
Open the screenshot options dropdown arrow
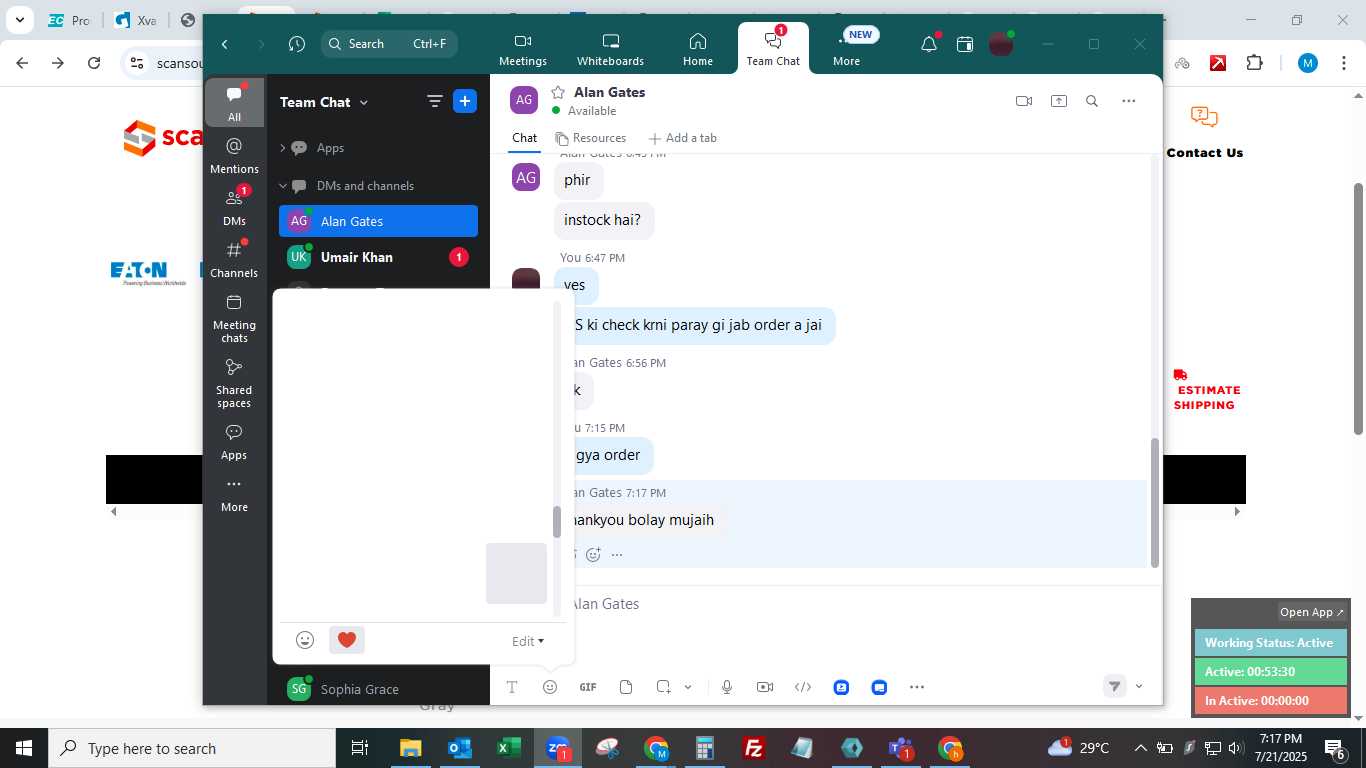(688, 687)
